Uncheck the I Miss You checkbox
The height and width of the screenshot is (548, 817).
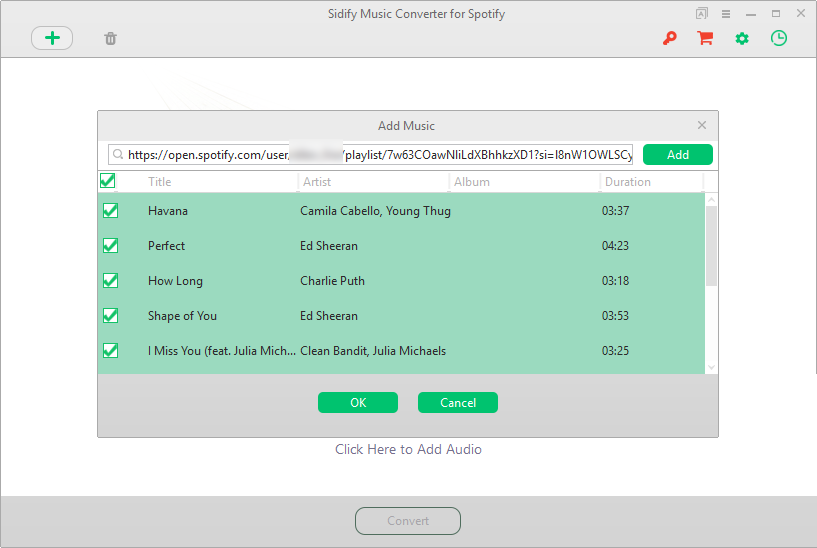(110, 351)
